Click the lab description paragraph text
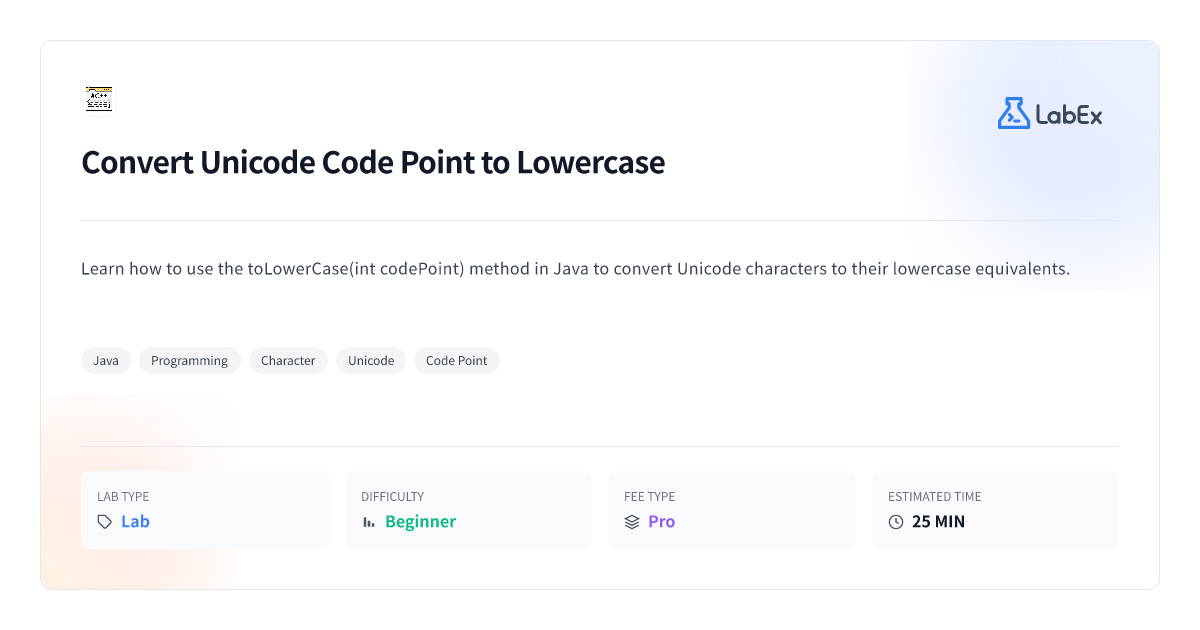This screenshot has height=630, width=1200. pyautogui.click(x=576, y=270)
